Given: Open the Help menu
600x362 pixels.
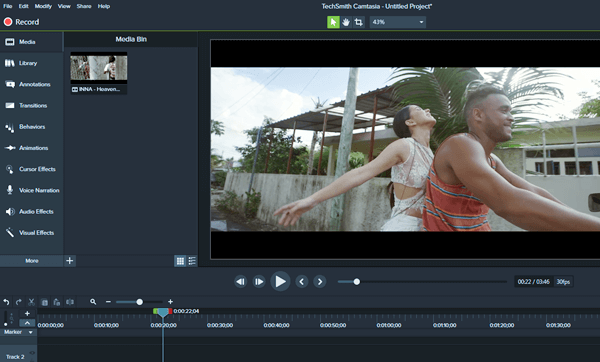Looking at the screenshot, I should point(104,6).
